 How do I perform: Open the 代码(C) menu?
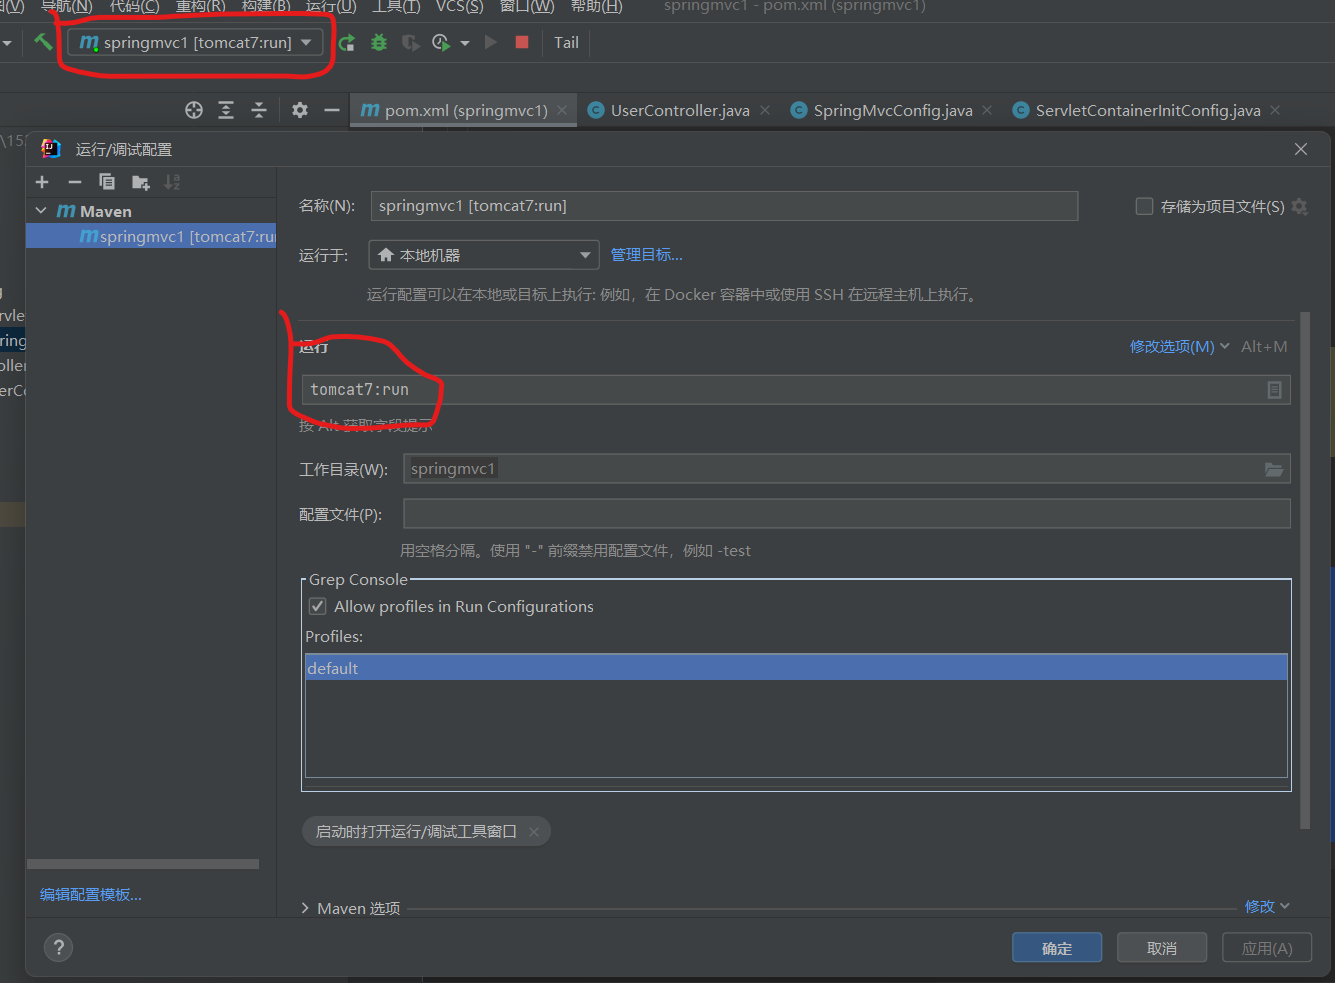tap(134, 6)
